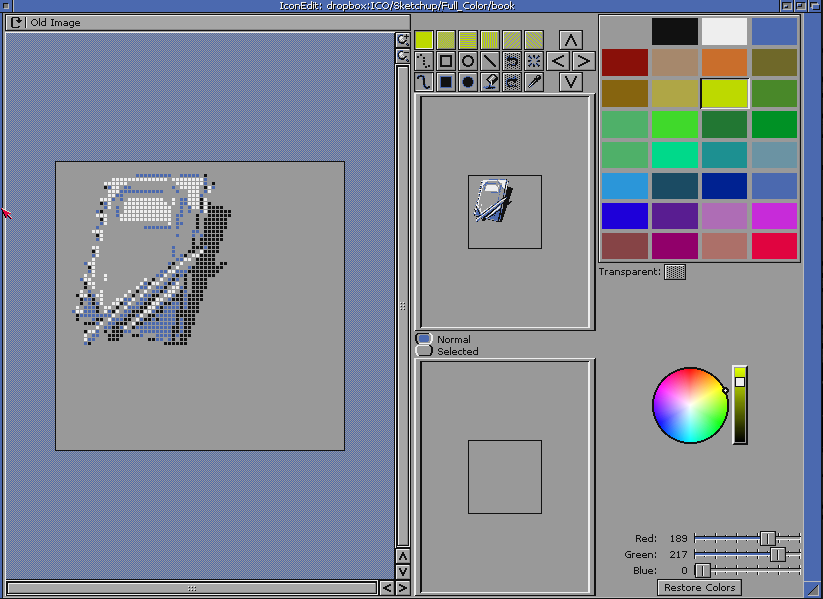Select the eyedropper color picker tool
Viewport: 823px width, 599px height.
[x=534, y=82]
